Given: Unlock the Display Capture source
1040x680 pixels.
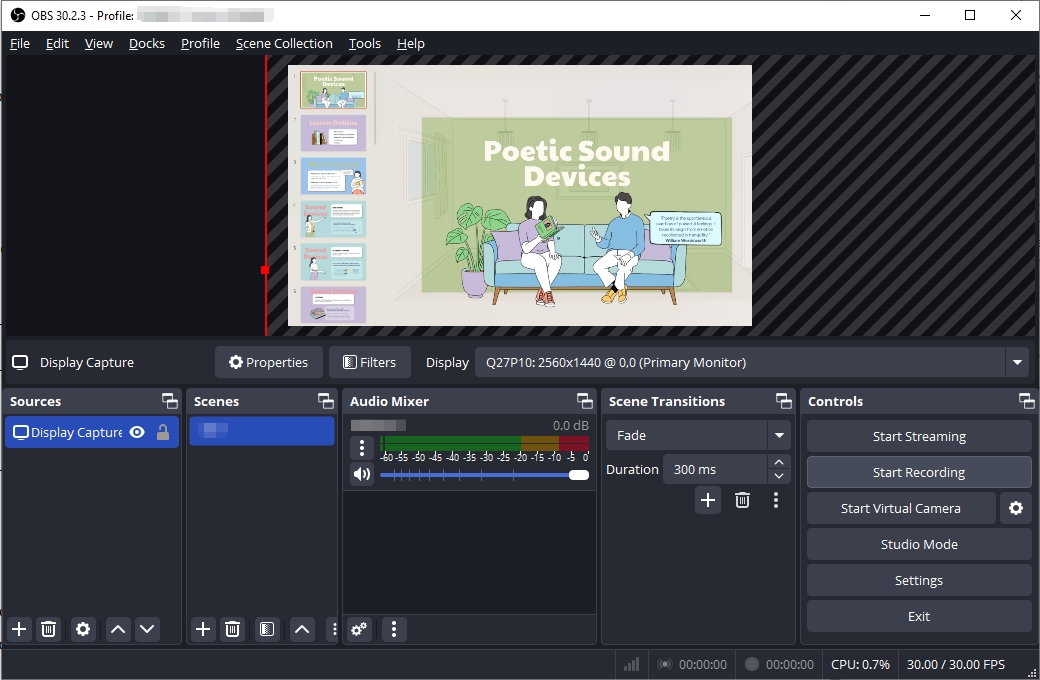Looking at the screenshot, I should pos(162,433).
